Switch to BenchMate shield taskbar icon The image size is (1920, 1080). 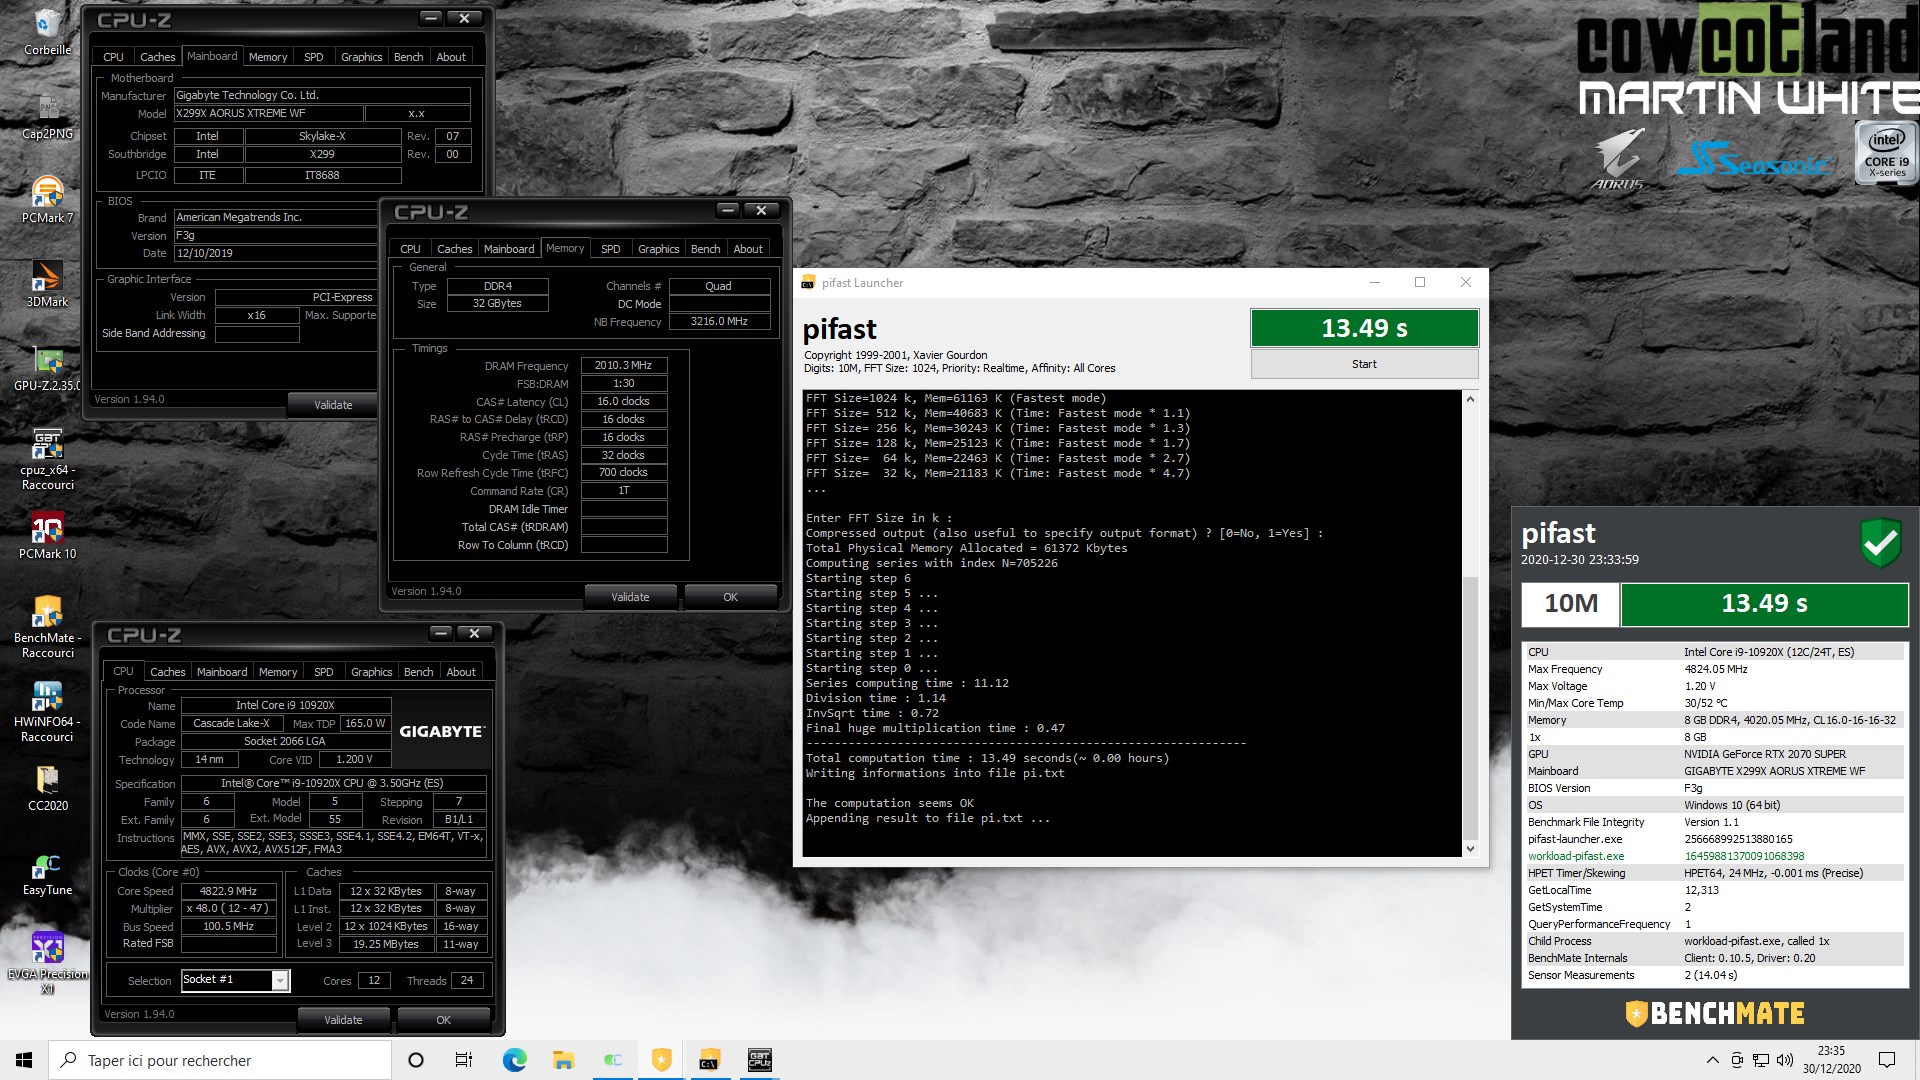click(661, 1060)
